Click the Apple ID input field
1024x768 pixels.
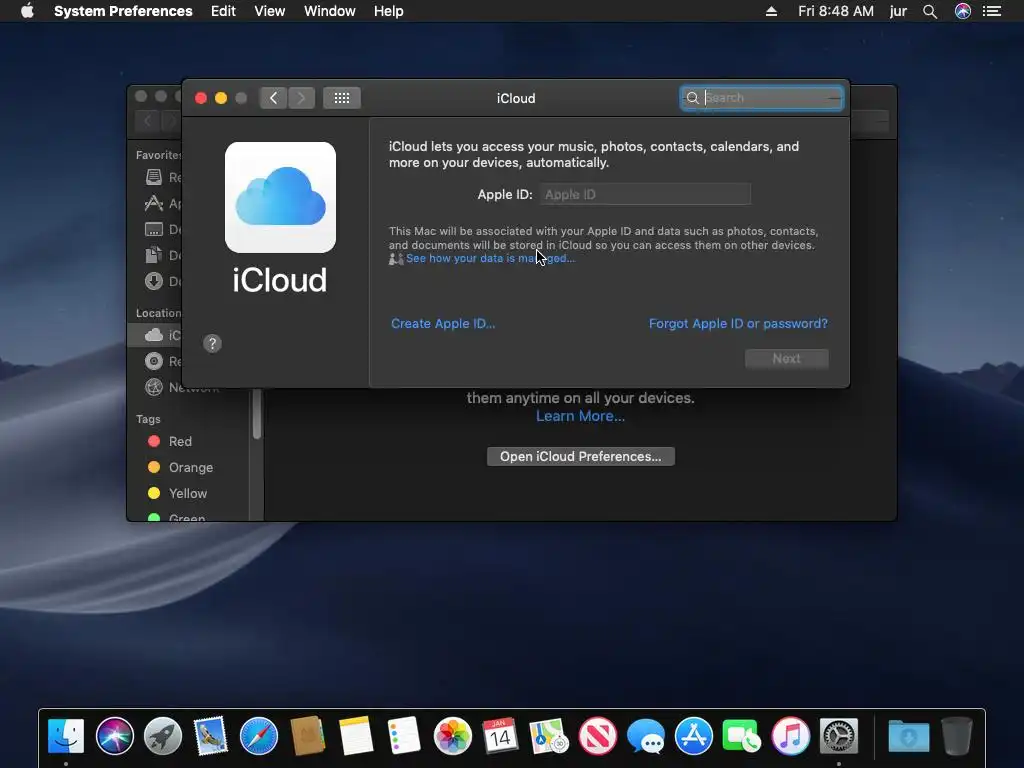(x=645, y=194)
